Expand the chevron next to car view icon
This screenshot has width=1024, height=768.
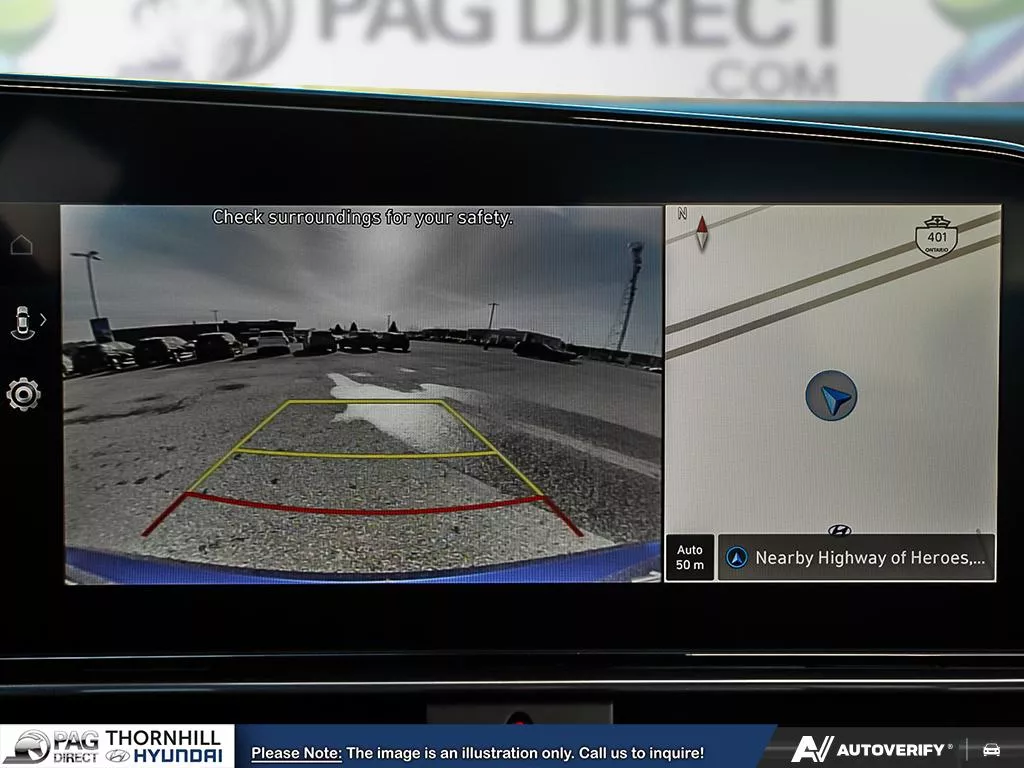pos(43,321)
